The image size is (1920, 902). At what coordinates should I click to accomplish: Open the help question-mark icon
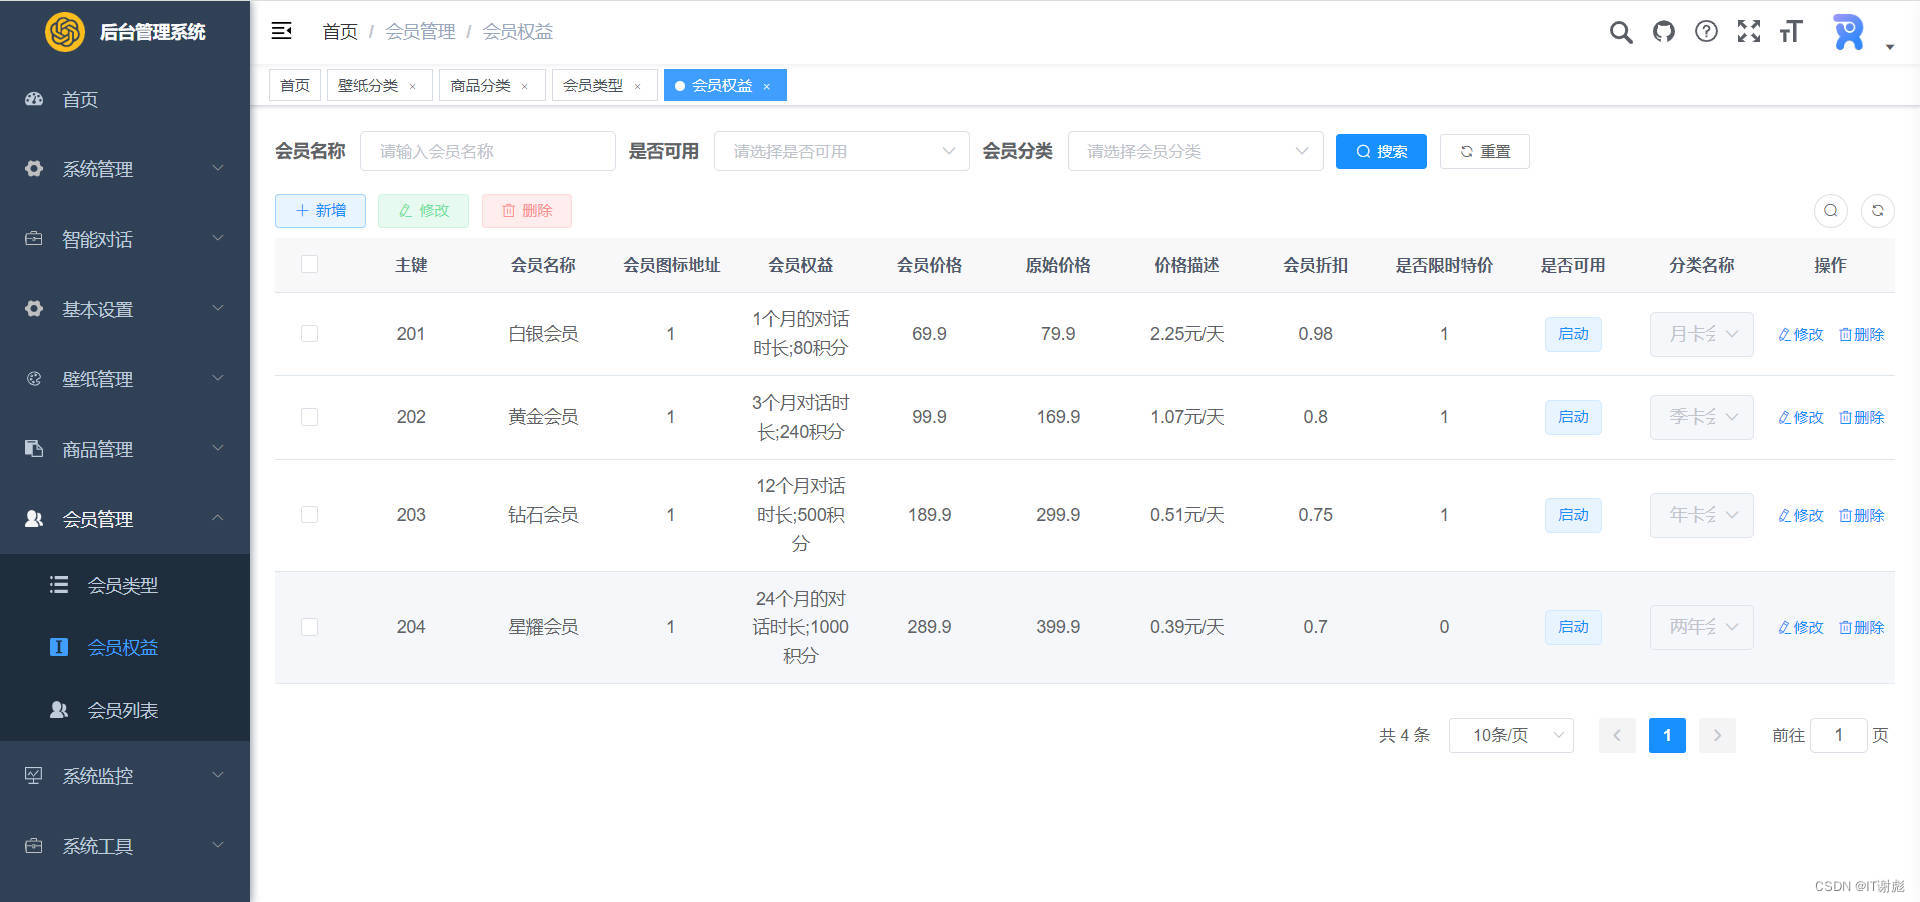(x=1705, y=31)
